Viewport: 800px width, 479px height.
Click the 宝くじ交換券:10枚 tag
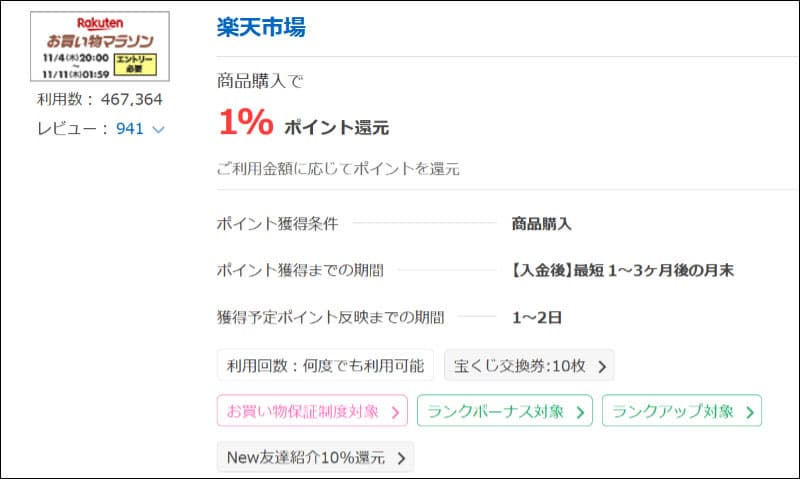coord(529,365)
